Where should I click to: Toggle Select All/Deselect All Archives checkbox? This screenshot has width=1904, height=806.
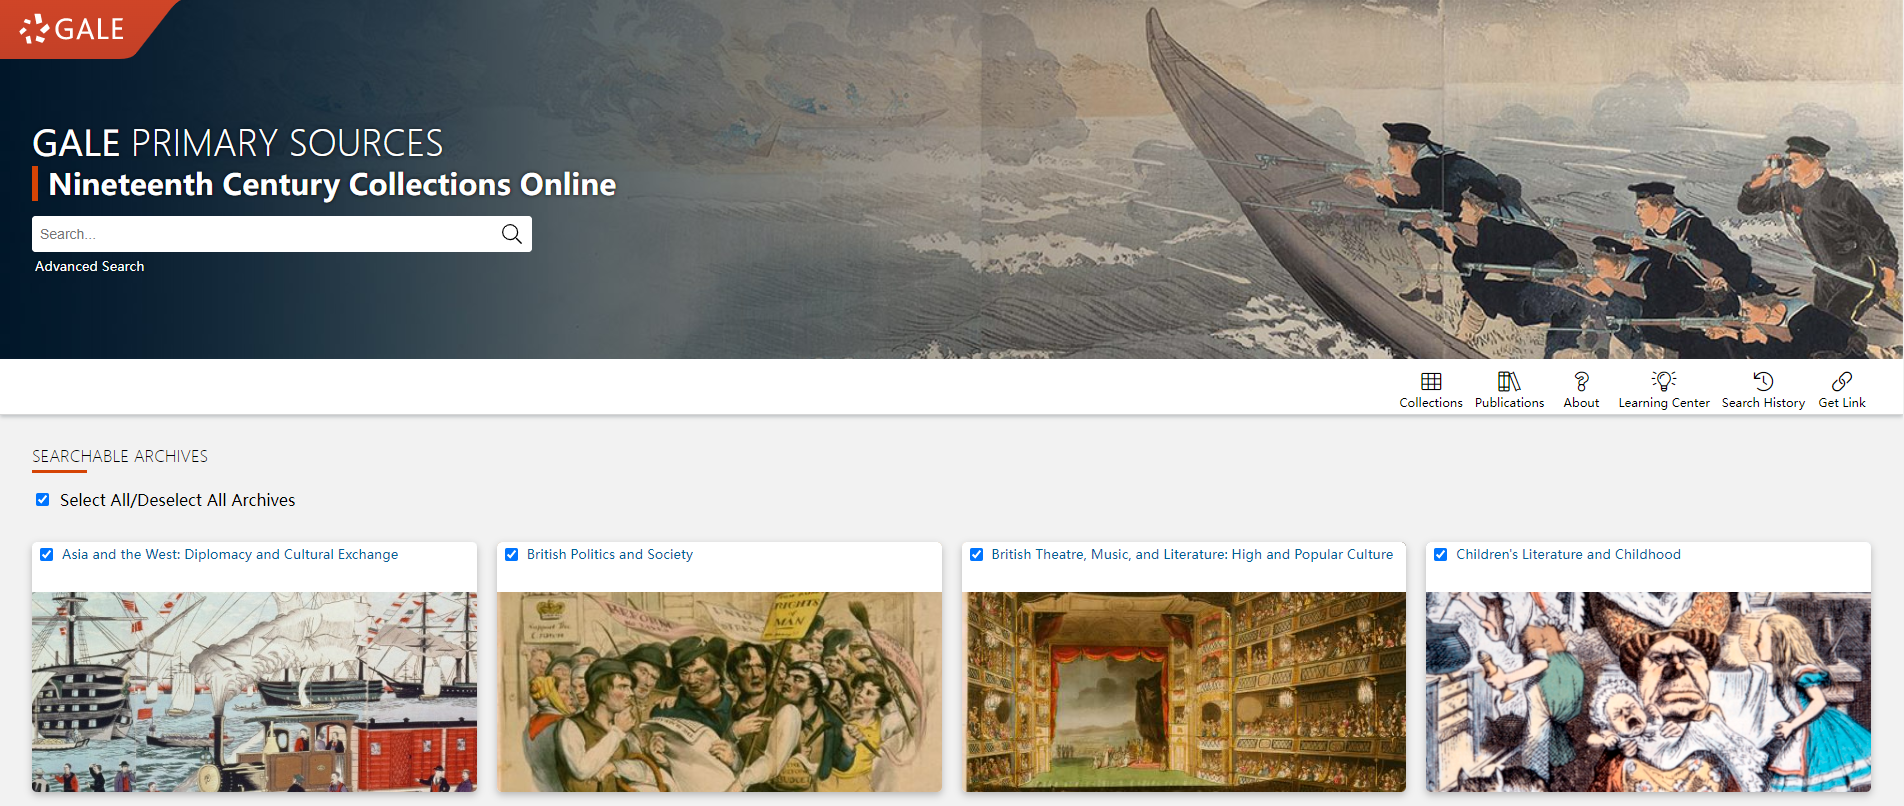coord(42,500)
